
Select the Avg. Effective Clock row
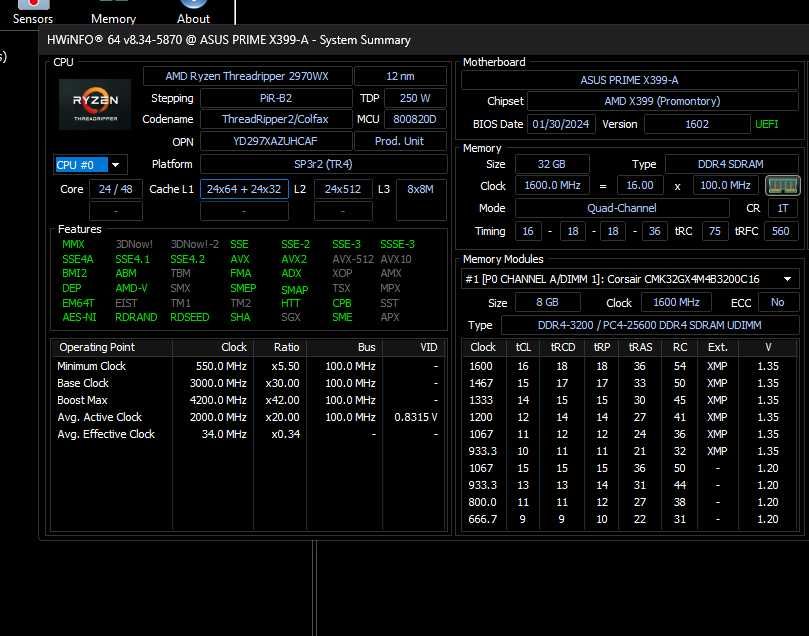pos(248,434)
